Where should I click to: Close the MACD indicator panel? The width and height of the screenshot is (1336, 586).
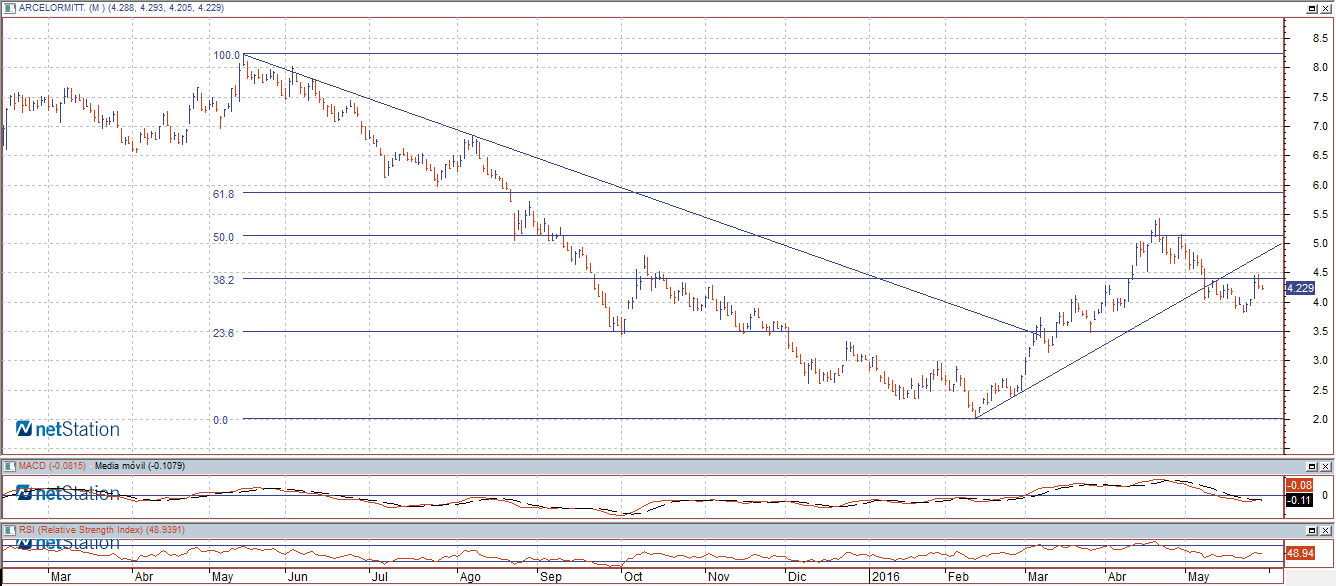click(1326, 466)
